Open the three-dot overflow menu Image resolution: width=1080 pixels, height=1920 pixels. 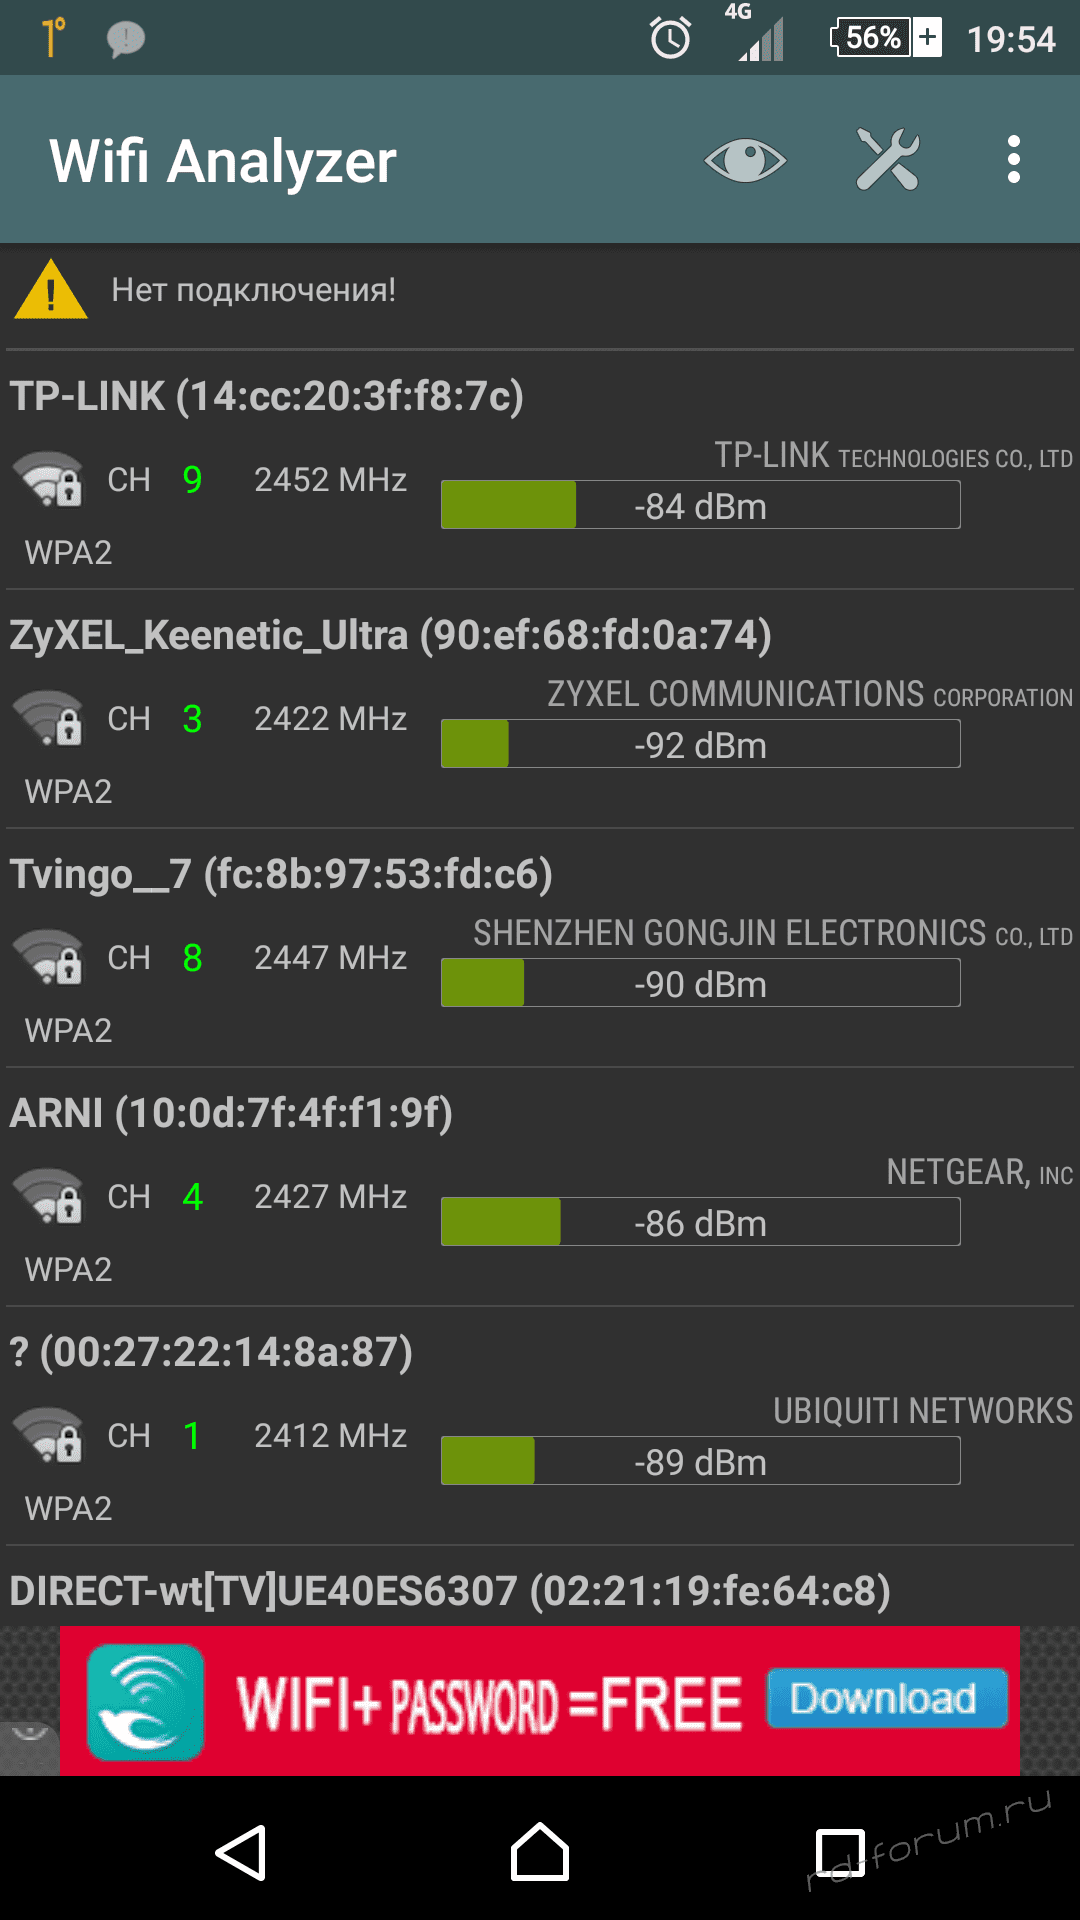(x=1014, y=160)
